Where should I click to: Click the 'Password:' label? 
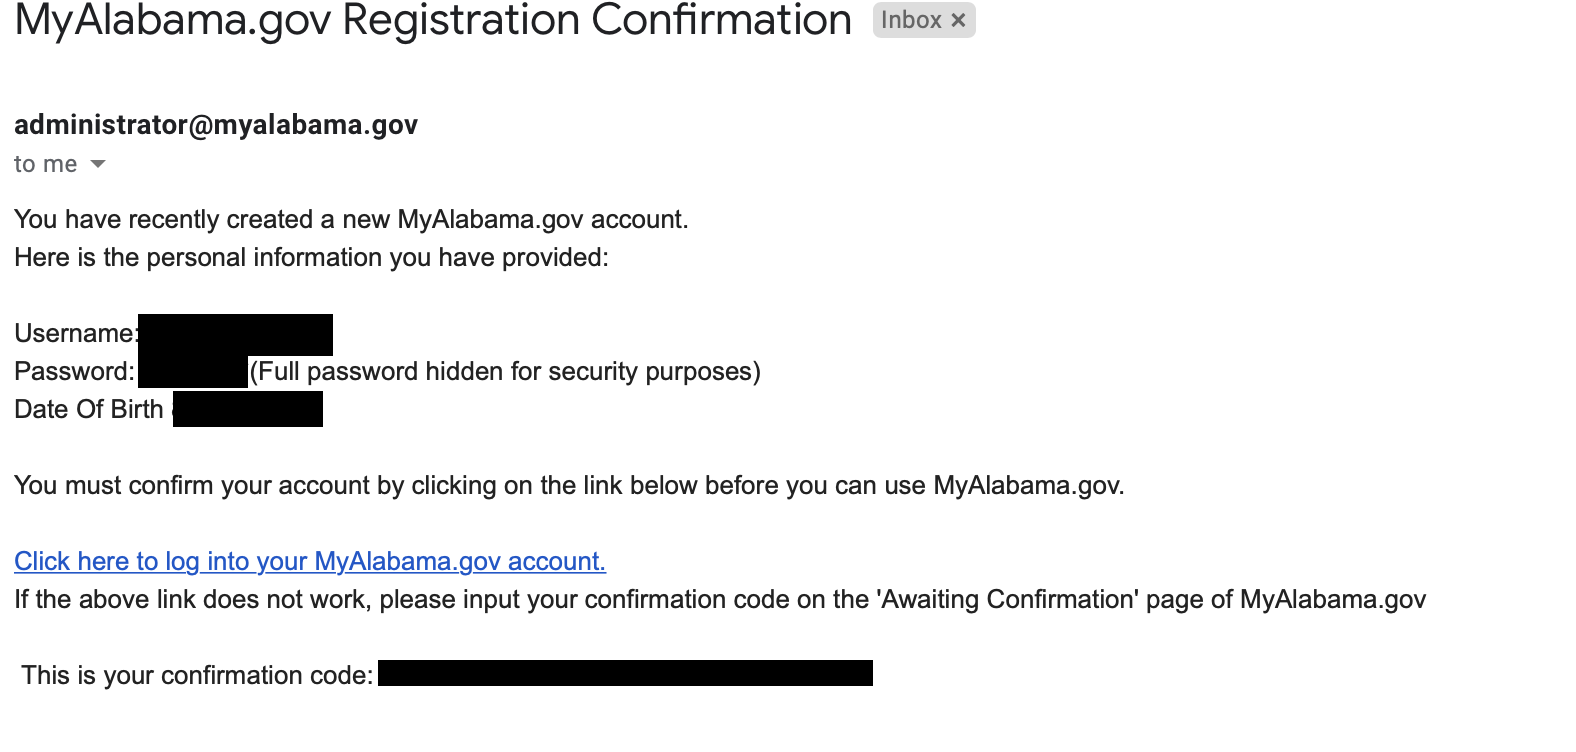(x=74, y=372)
